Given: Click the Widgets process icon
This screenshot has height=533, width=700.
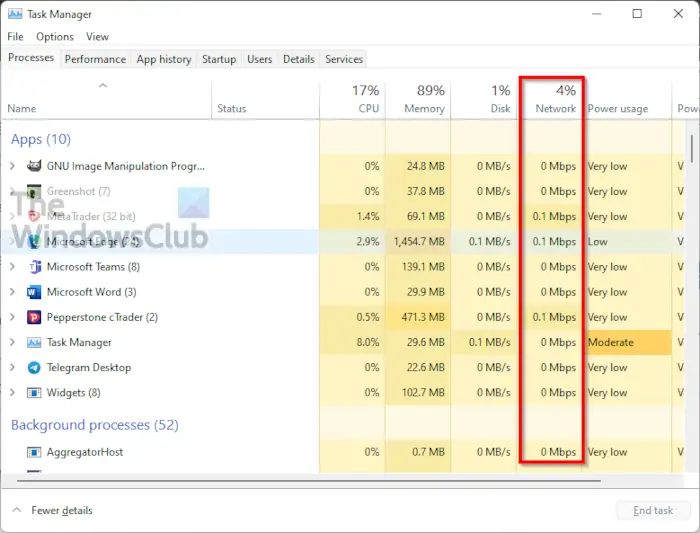Looking at the screenshot, I should click(x=34, y=393).
